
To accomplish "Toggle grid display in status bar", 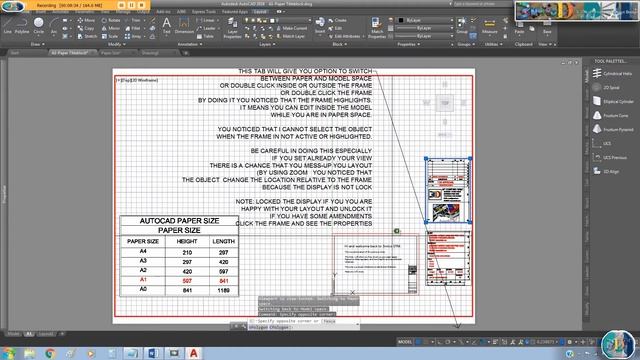I will [418, 342].
